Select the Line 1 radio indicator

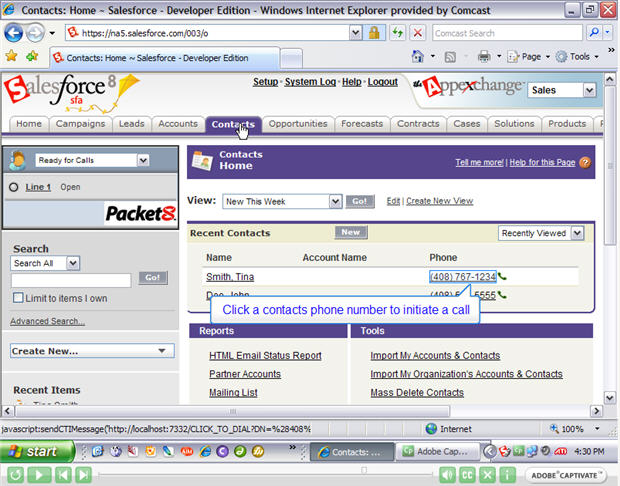click(13, 187)
